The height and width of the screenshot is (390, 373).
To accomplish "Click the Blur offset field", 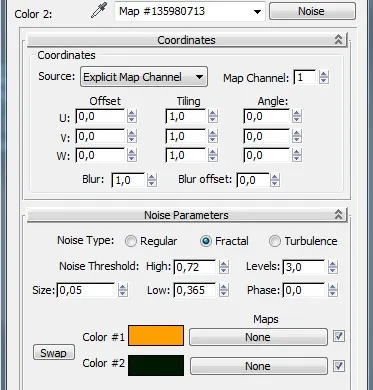I will tap(253, 180).
